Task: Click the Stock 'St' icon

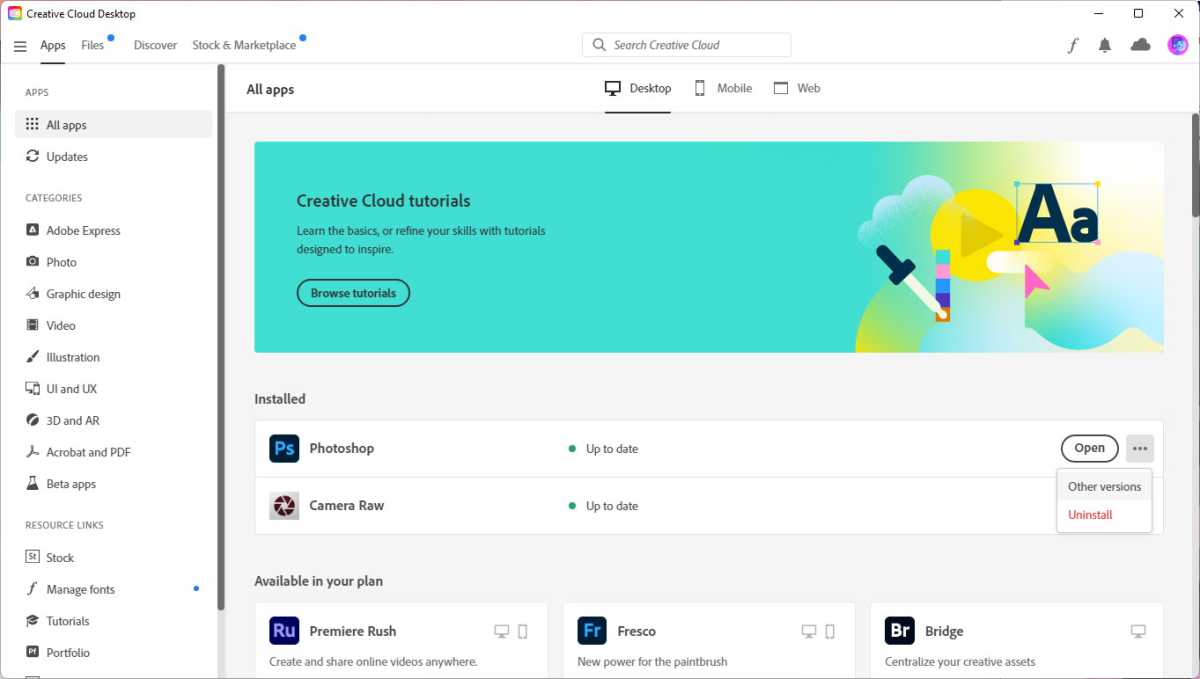Action: (x=32, y=557)
